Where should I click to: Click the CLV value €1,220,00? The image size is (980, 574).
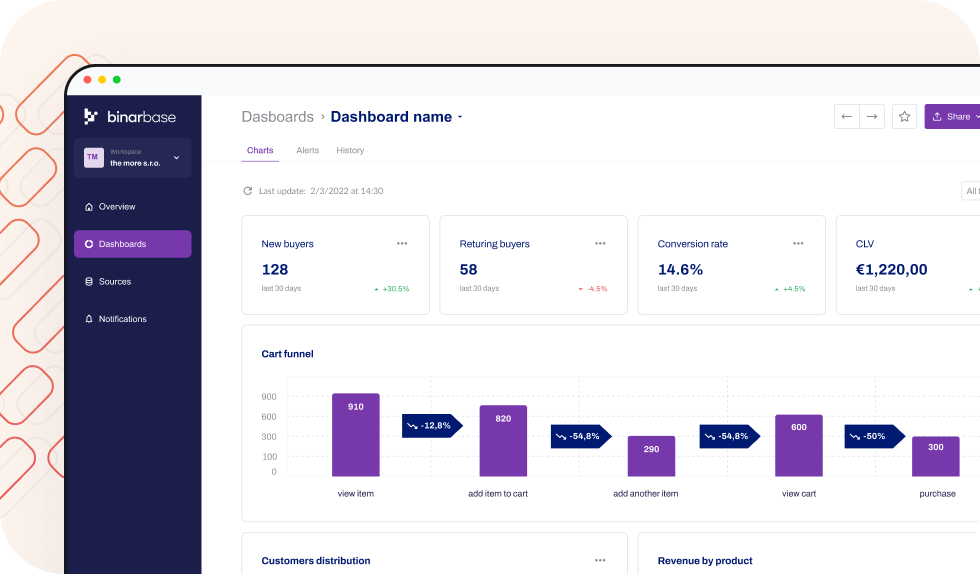(x=891, y=269)
